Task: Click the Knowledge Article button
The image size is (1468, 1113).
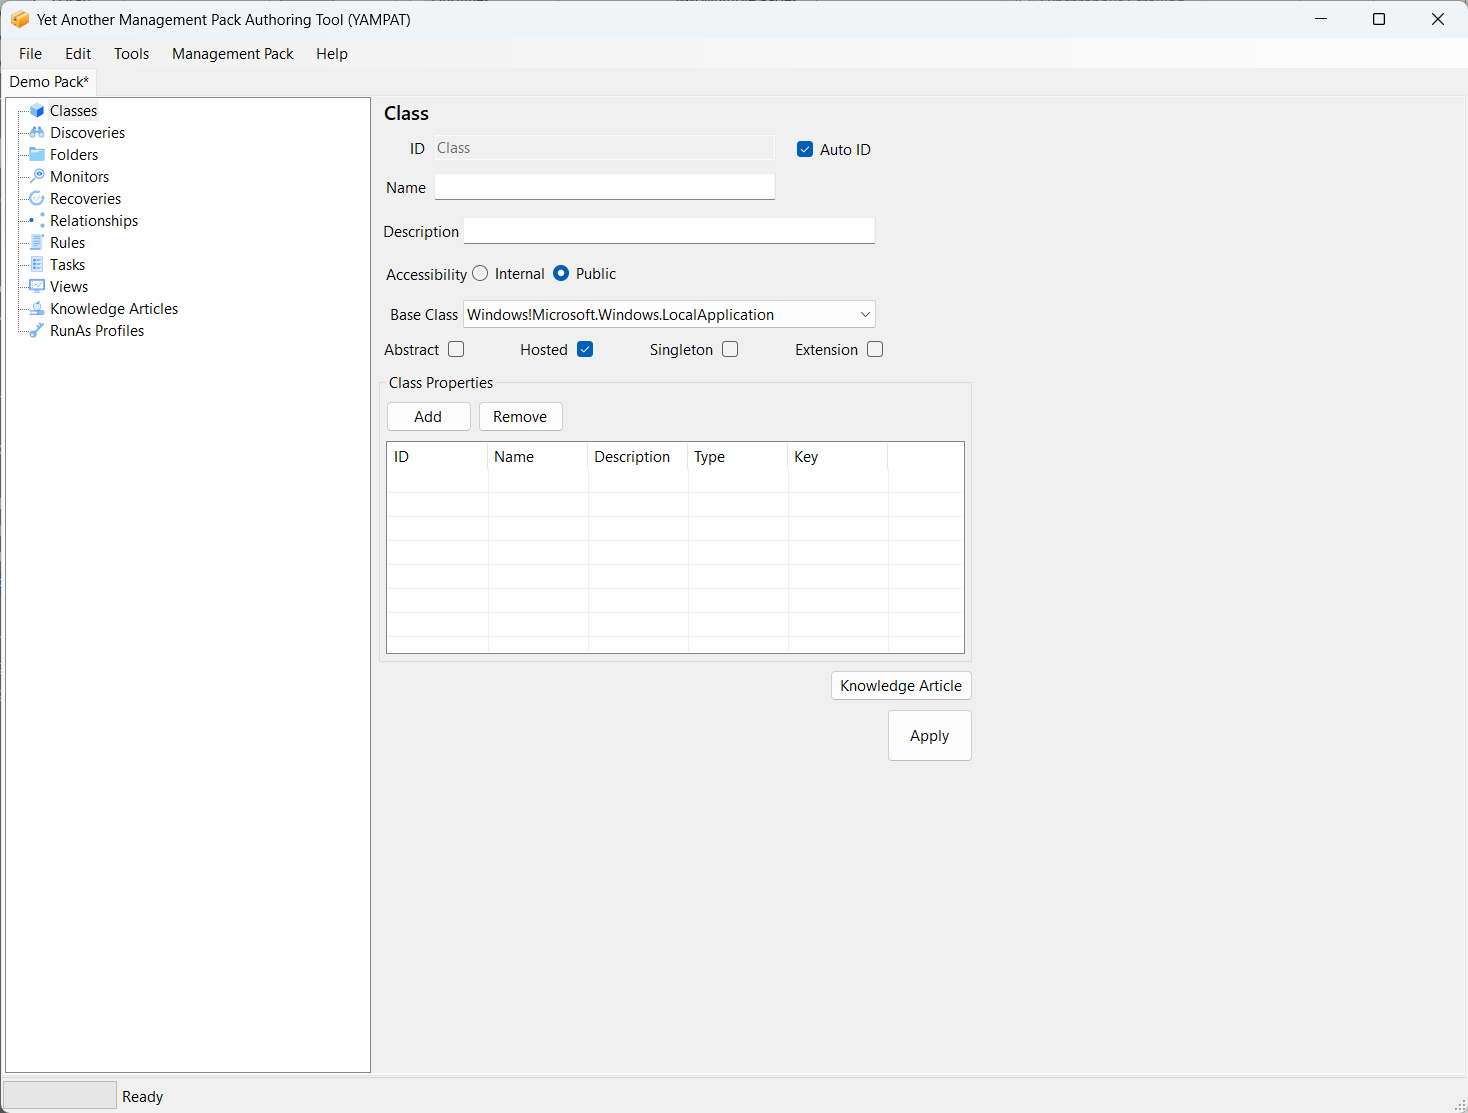Action: (x=901, y=686)
